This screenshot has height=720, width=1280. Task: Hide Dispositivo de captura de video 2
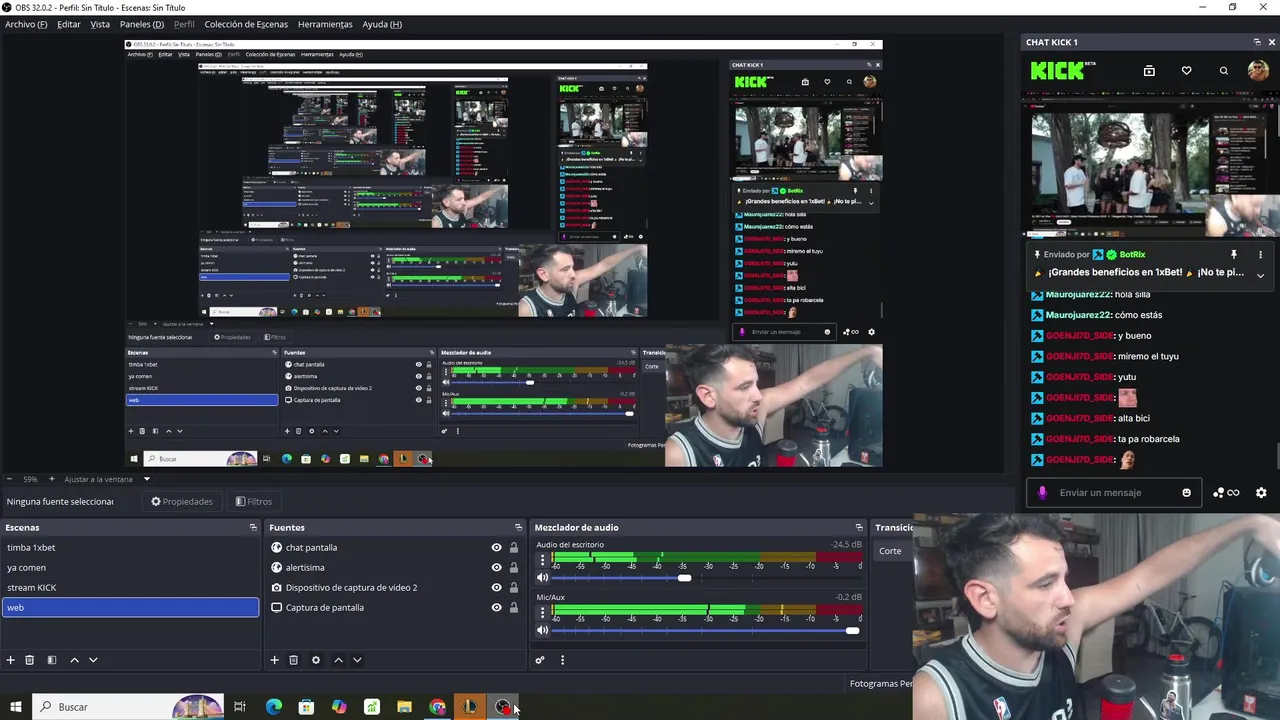[496, 588]
